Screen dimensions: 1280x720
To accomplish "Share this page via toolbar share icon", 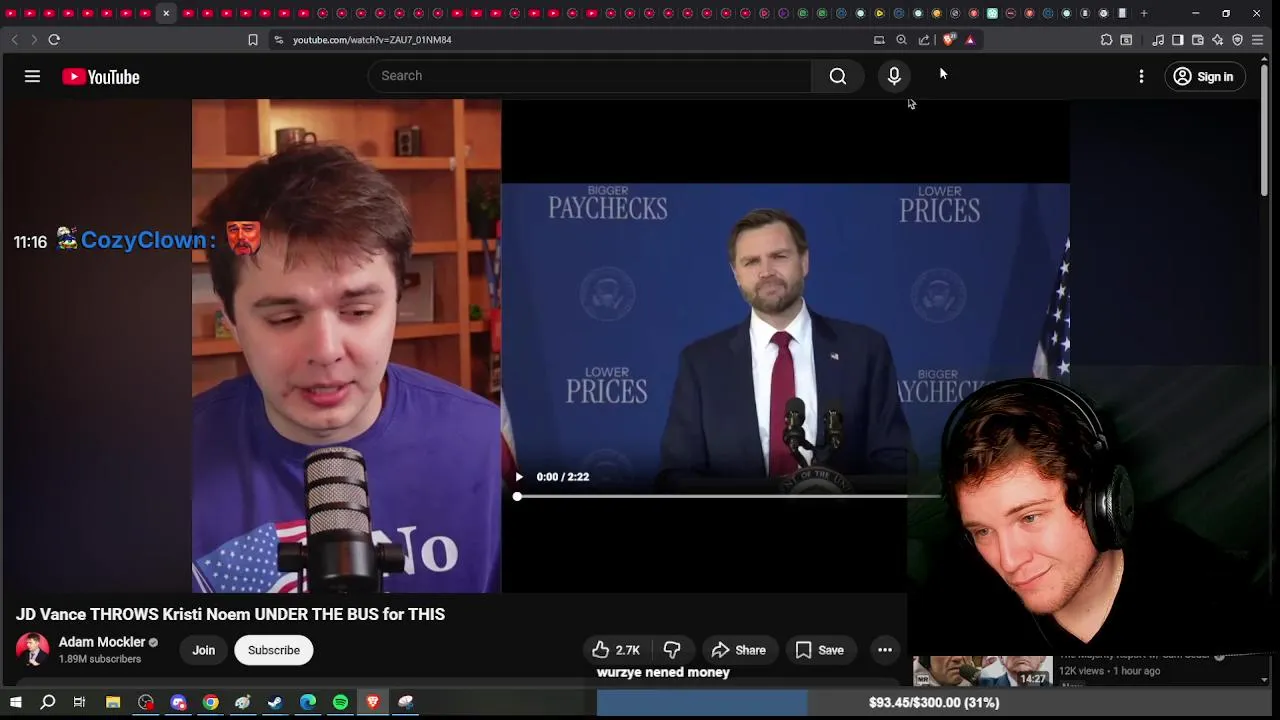I will pyautogui.click(x=924, y=40).
